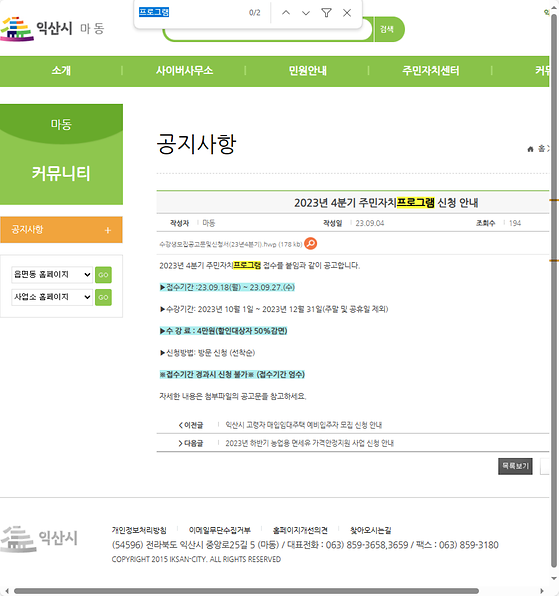
Task: Click the post title 2023년 4분기 주민자치프로그램
Action: [386, 203]
